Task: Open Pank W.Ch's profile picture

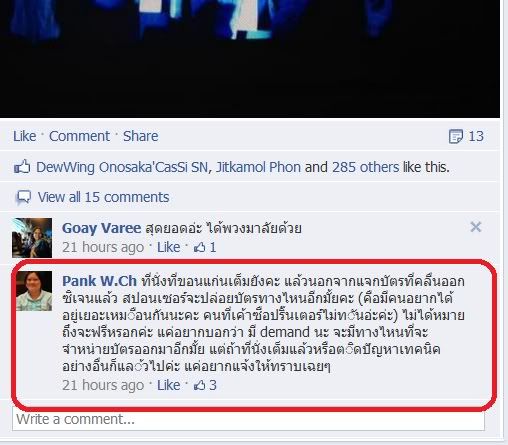Action: point(34,291)
